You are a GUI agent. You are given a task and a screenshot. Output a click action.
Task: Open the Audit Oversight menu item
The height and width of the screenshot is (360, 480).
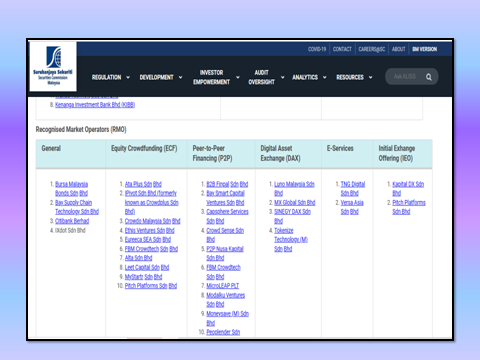262,77
